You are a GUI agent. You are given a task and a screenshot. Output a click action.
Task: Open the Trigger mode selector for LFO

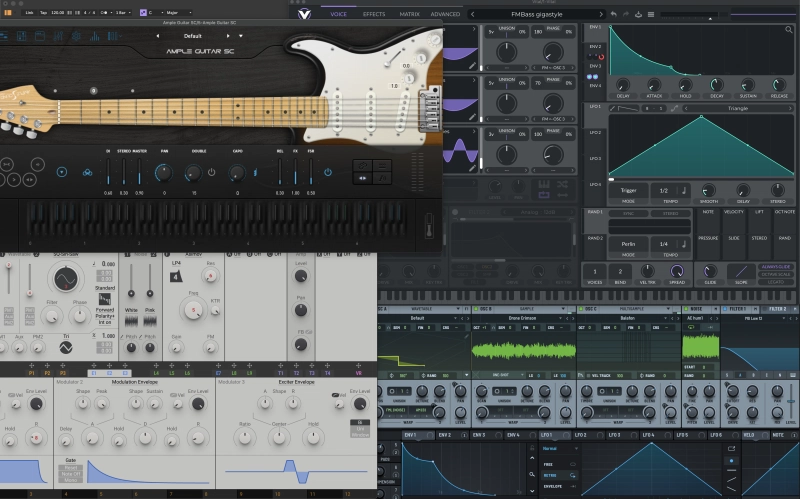(x=629, y=190)
